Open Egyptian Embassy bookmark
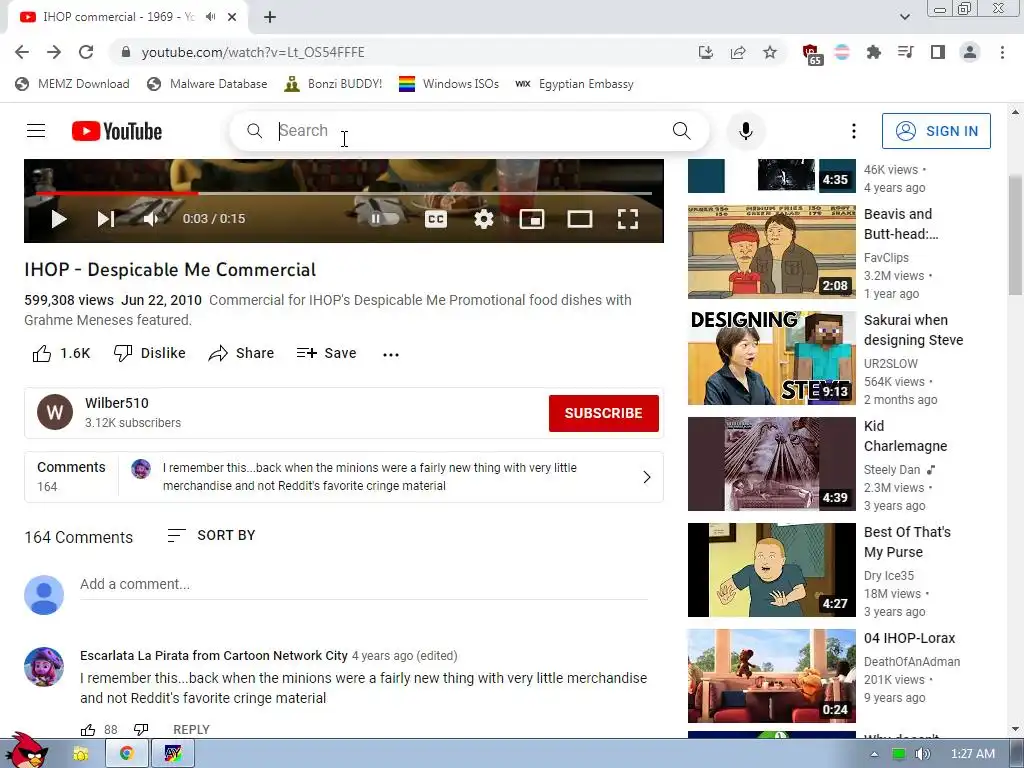The width and height of the screenshot is (1024, 768). (574, 84)
